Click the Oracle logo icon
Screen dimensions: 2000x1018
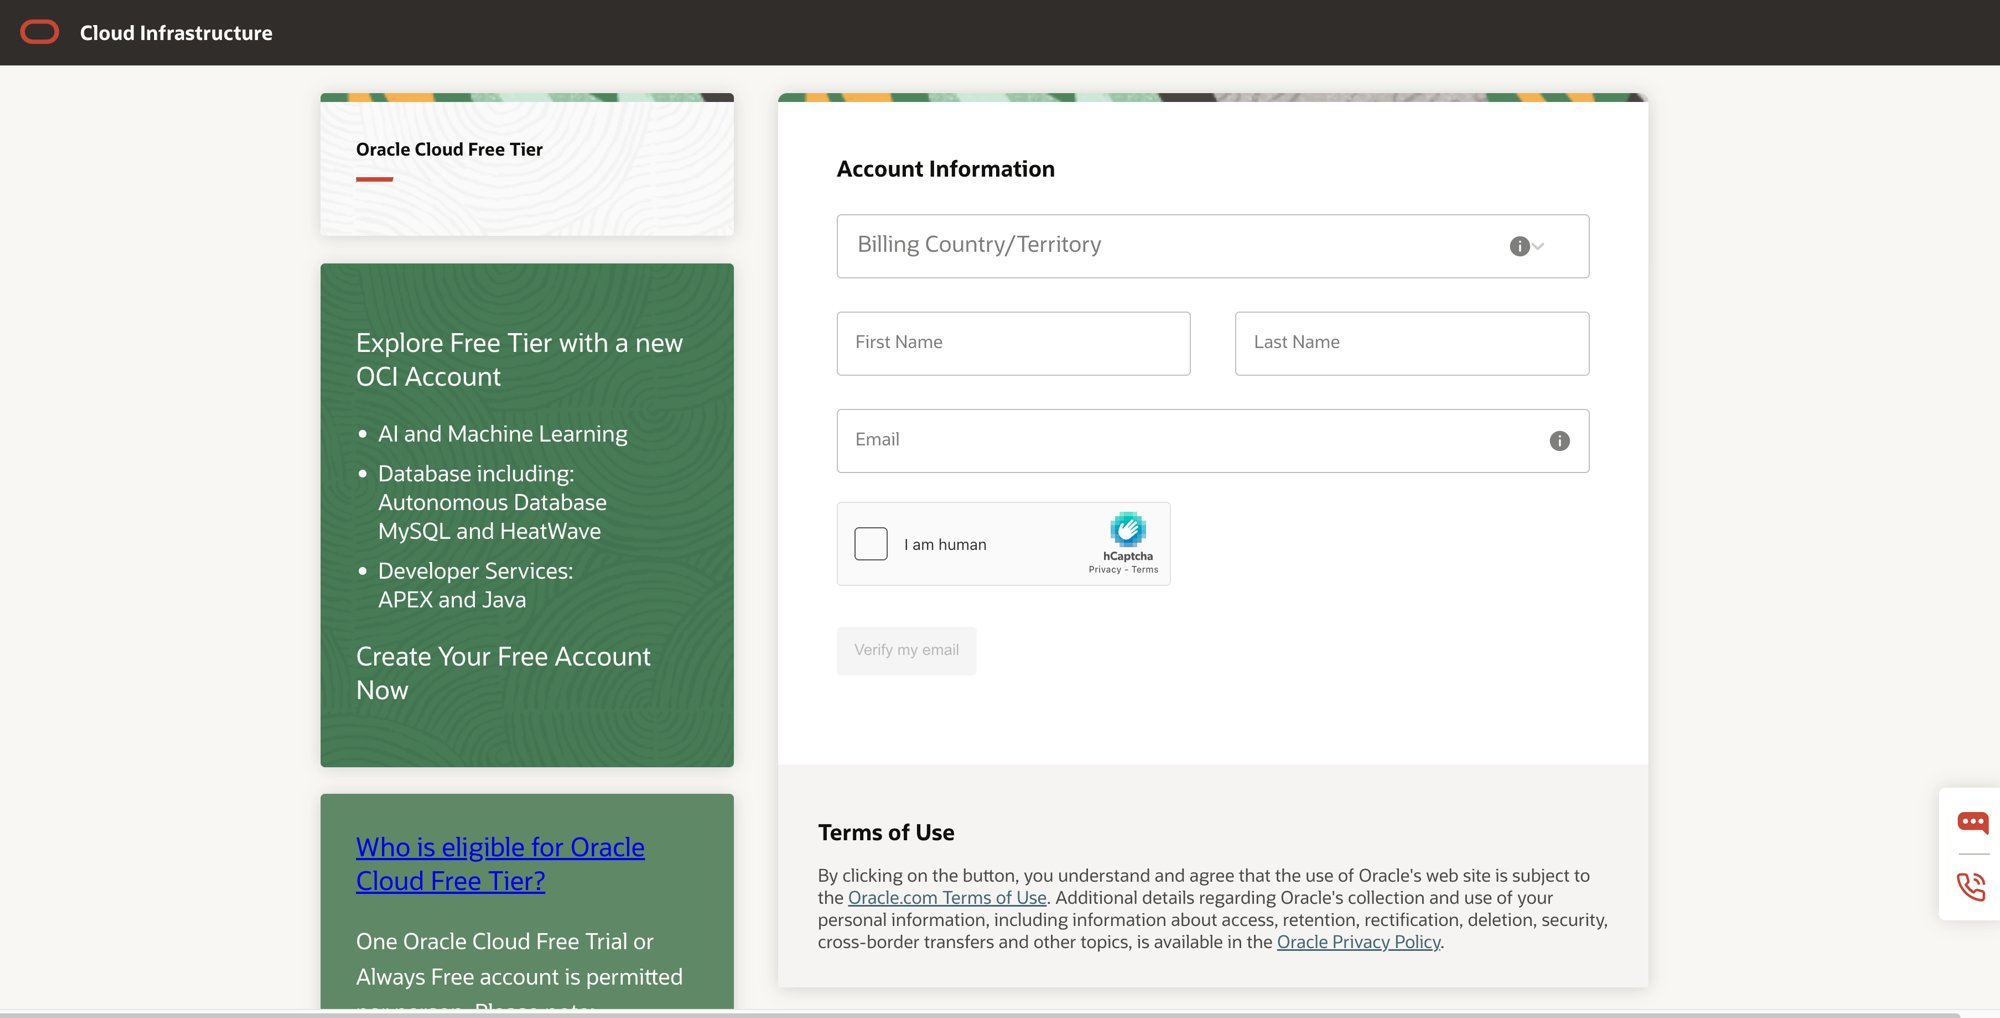(40, 33)
